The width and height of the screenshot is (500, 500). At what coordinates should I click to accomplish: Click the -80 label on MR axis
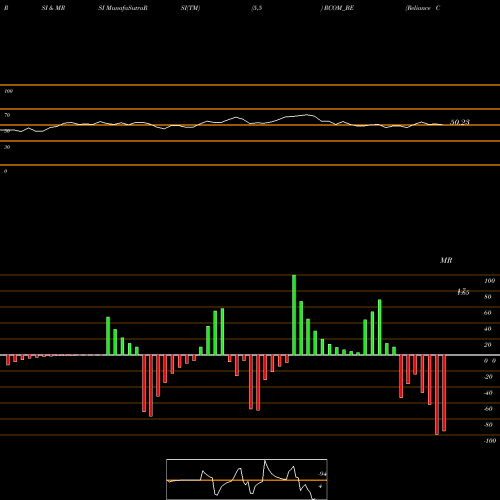coord(488,425)
